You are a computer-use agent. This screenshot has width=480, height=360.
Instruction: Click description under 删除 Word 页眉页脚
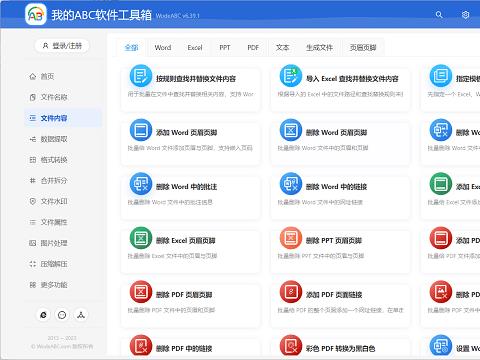pos(323,148)
